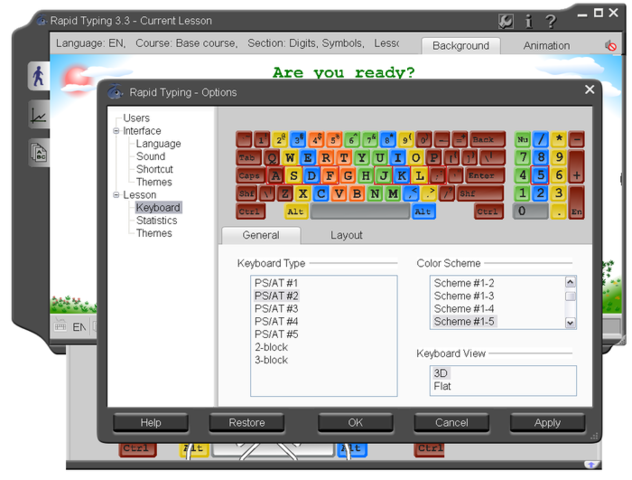The height and width of the screenshot is (480, 632).
Task: Select the walking man lesson sidebar icon
Action: tap(39, 76)
